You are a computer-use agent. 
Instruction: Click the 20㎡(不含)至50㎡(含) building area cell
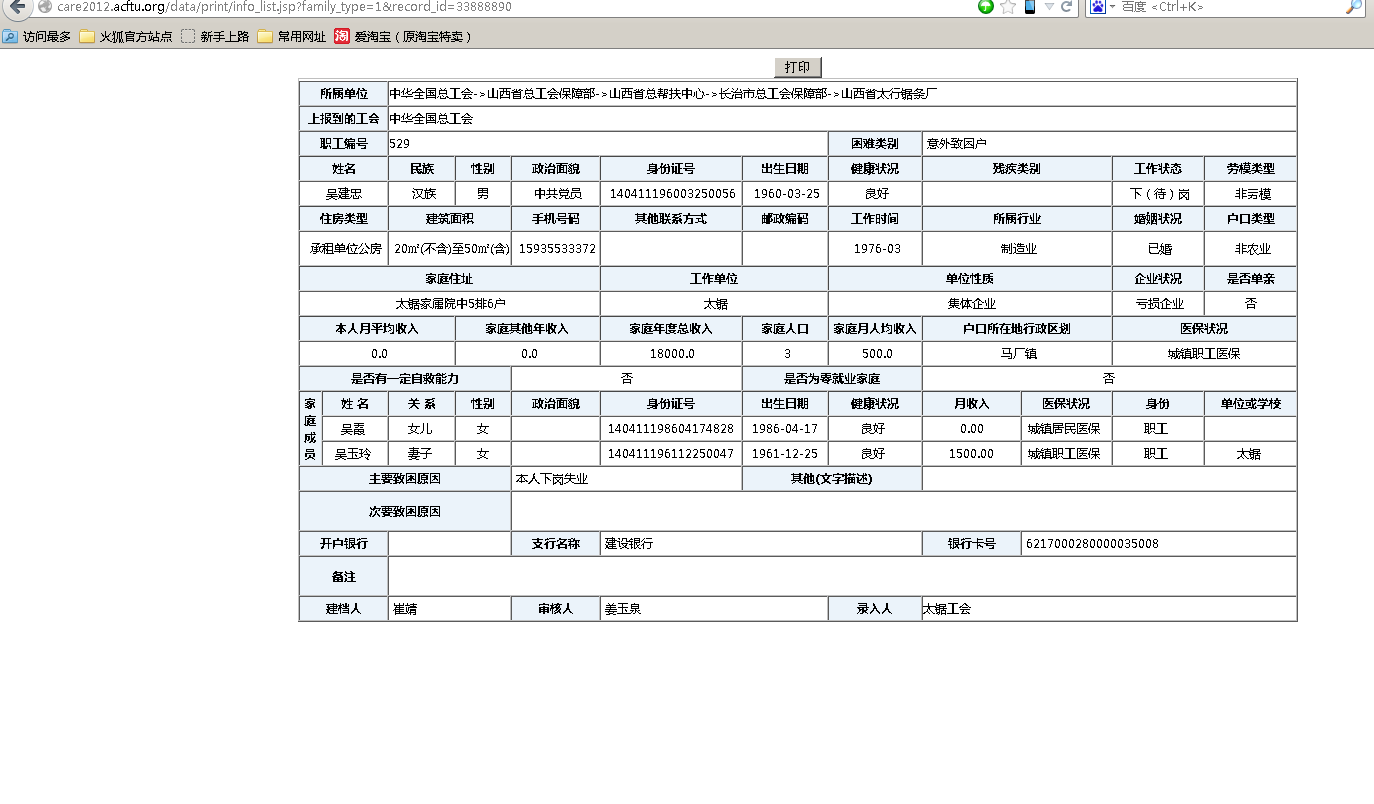(450, 249)
